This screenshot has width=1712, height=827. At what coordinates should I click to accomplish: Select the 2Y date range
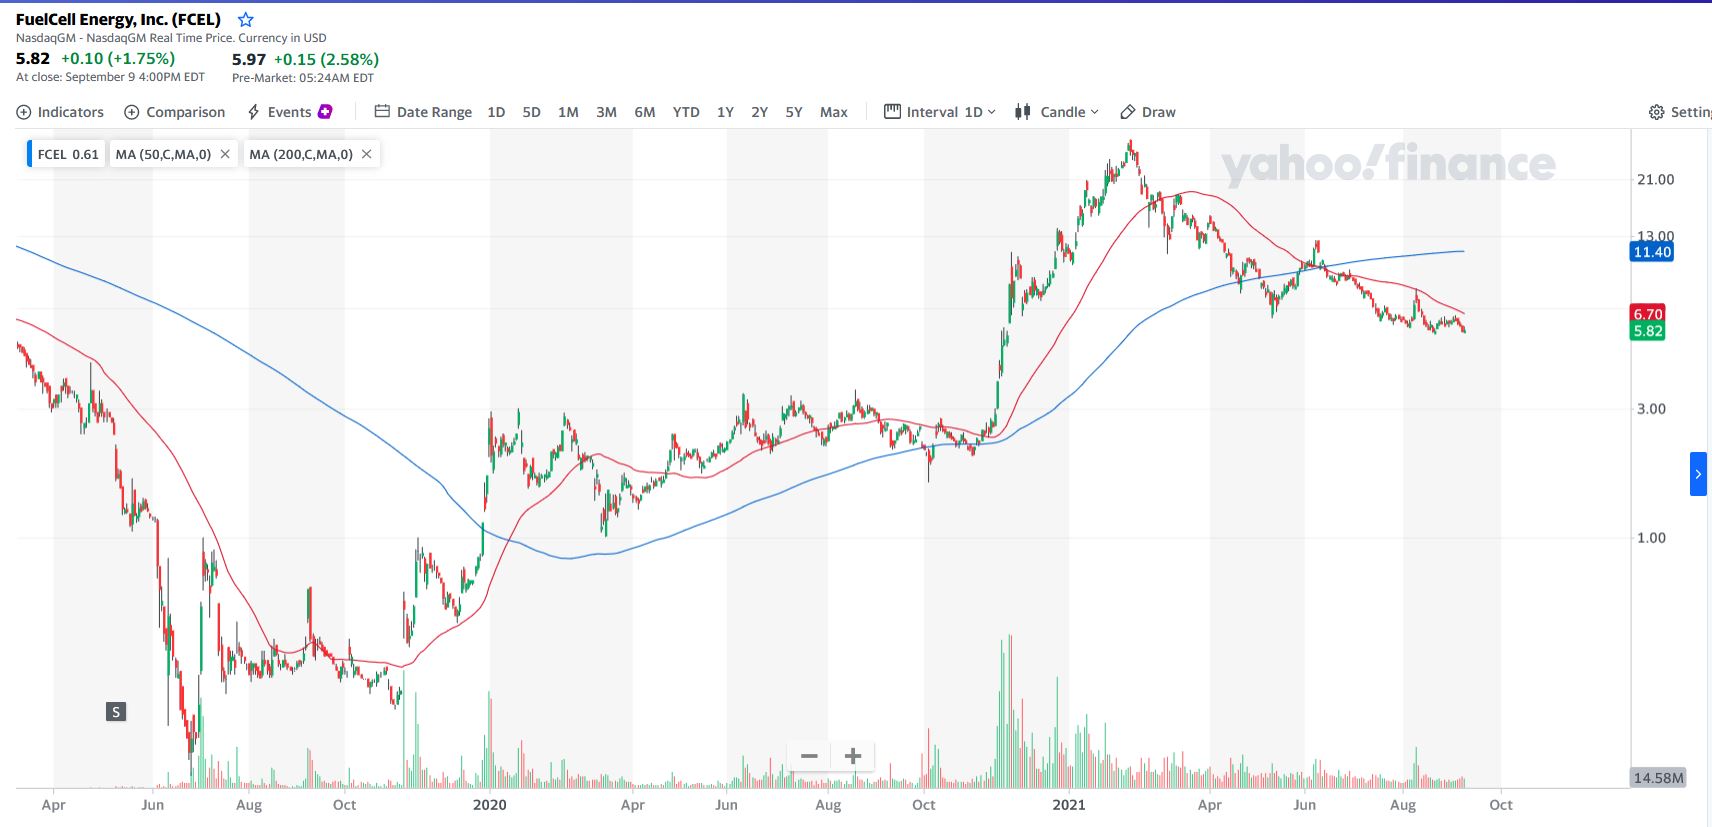coord(759,112)
